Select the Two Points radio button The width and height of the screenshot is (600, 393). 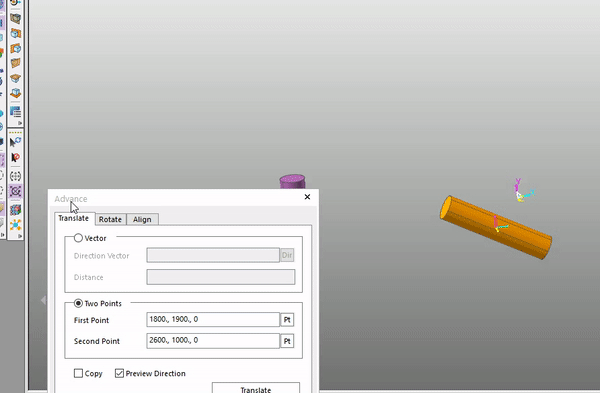[x=78, y=303]
